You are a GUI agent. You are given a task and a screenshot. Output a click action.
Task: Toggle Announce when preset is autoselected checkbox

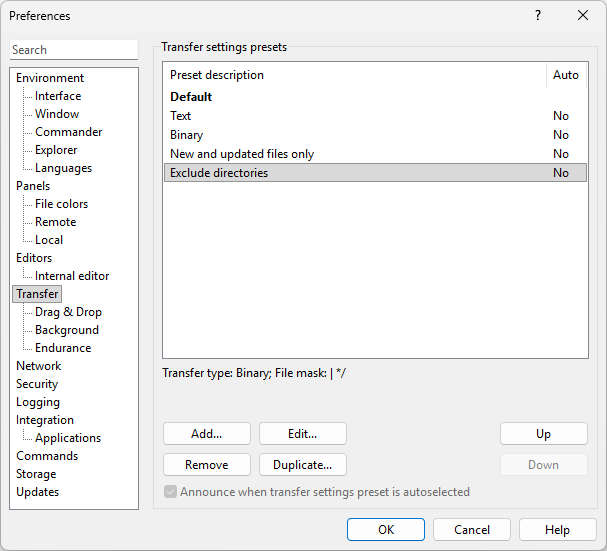click(170, 492)
